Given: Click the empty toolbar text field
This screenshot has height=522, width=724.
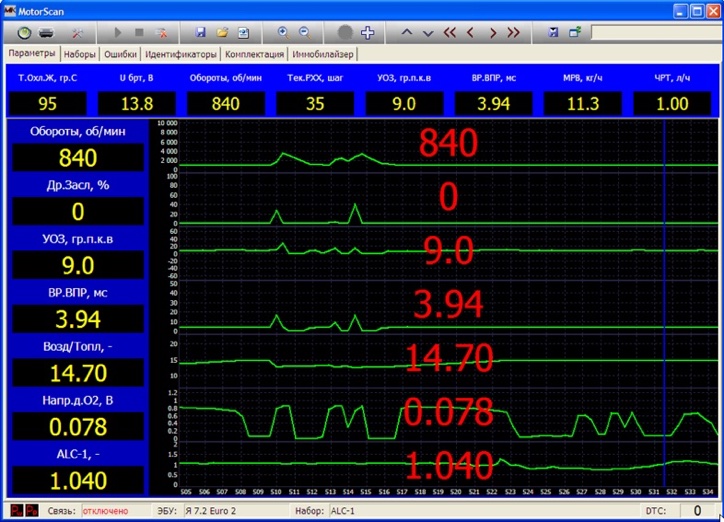Looking at the screenshot, I should coord(657,33).
